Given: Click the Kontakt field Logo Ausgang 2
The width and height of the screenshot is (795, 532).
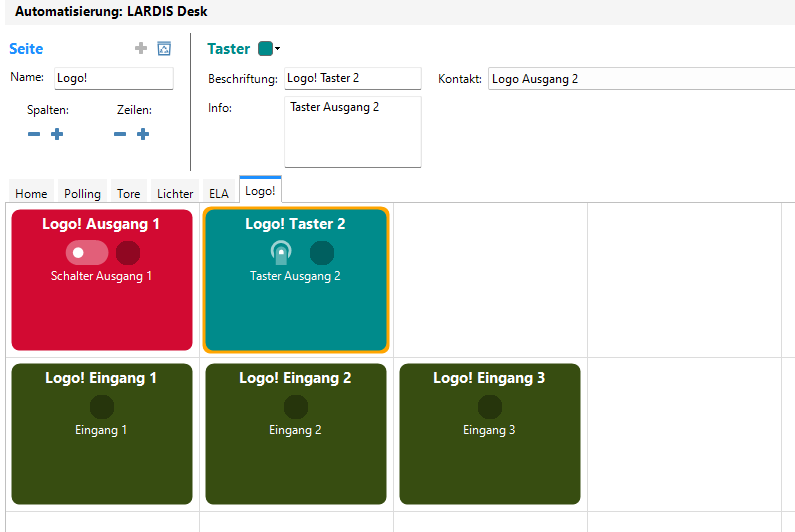Looking at the screenshot, I should click(x=641, y=79).
